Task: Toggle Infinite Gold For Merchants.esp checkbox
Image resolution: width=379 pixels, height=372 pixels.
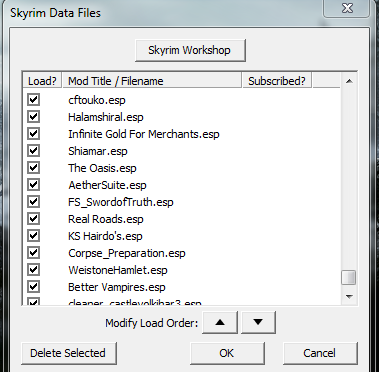Action: 33,134
